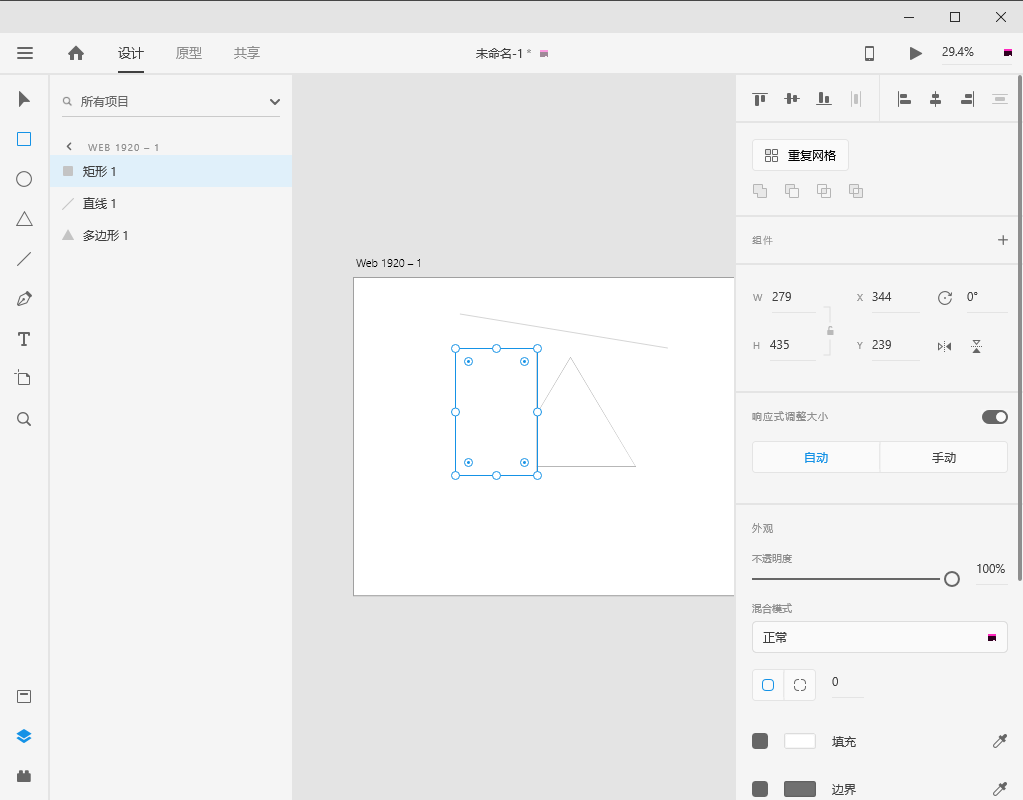Select the Ellipse tool
The height and width of the screenshot is (800, 1023).
click(x=24, y=179)
